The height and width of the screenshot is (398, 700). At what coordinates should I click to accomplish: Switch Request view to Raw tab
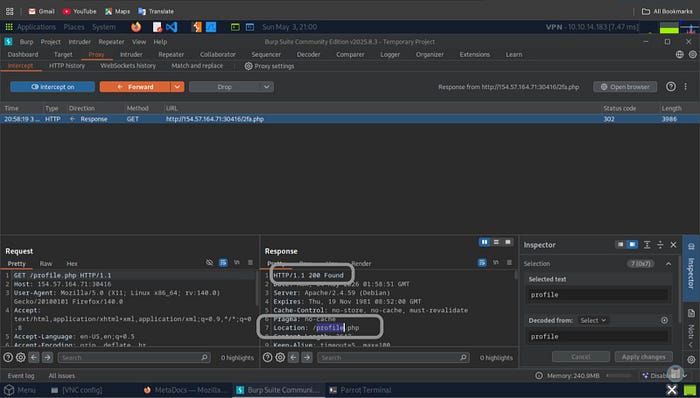tap(46, 263)
